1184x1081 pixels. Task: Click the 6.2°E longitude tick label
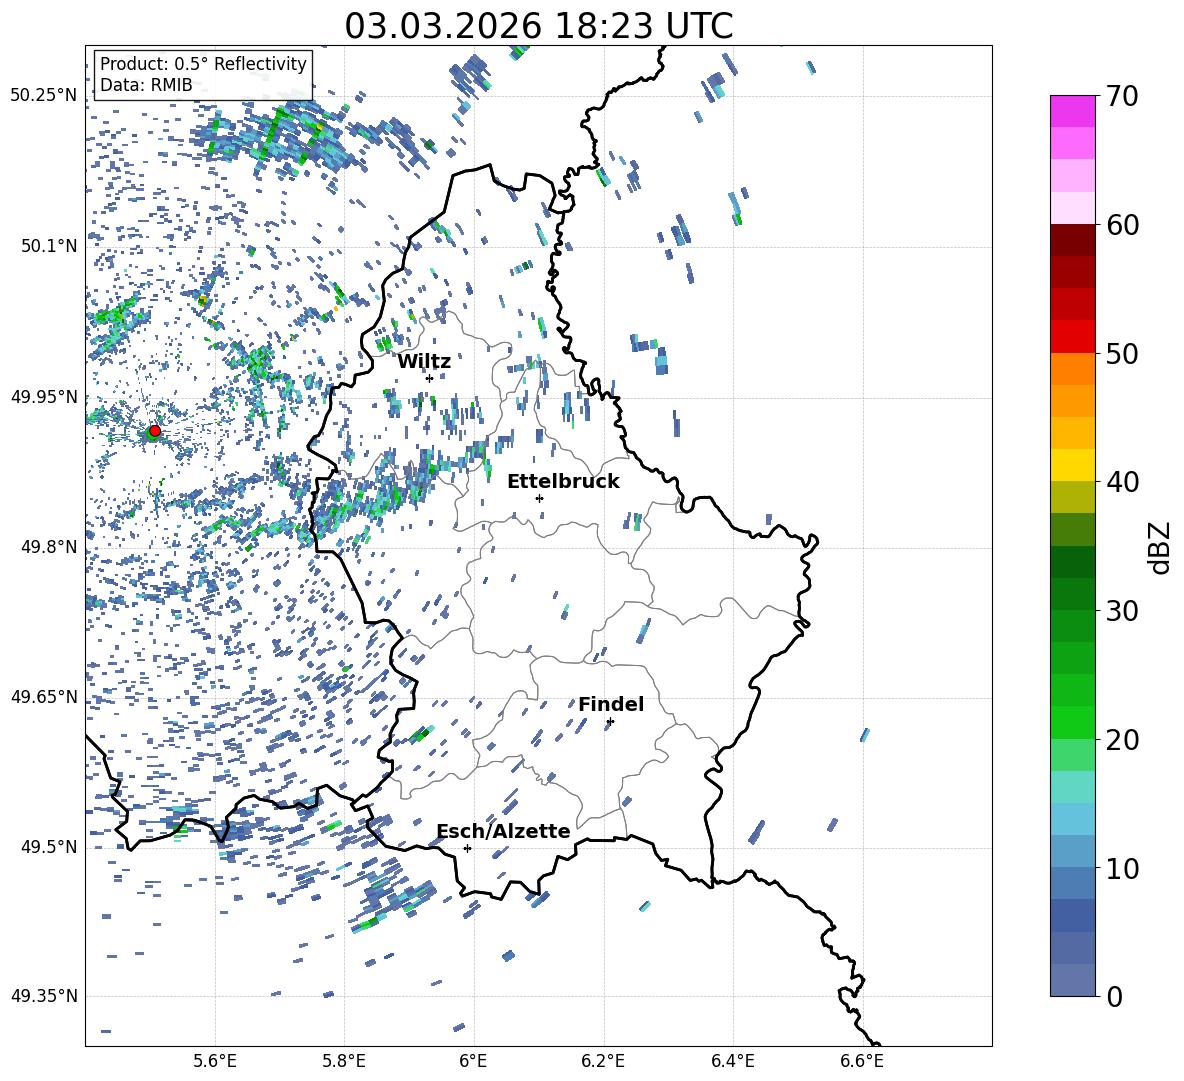point(603,1060)
